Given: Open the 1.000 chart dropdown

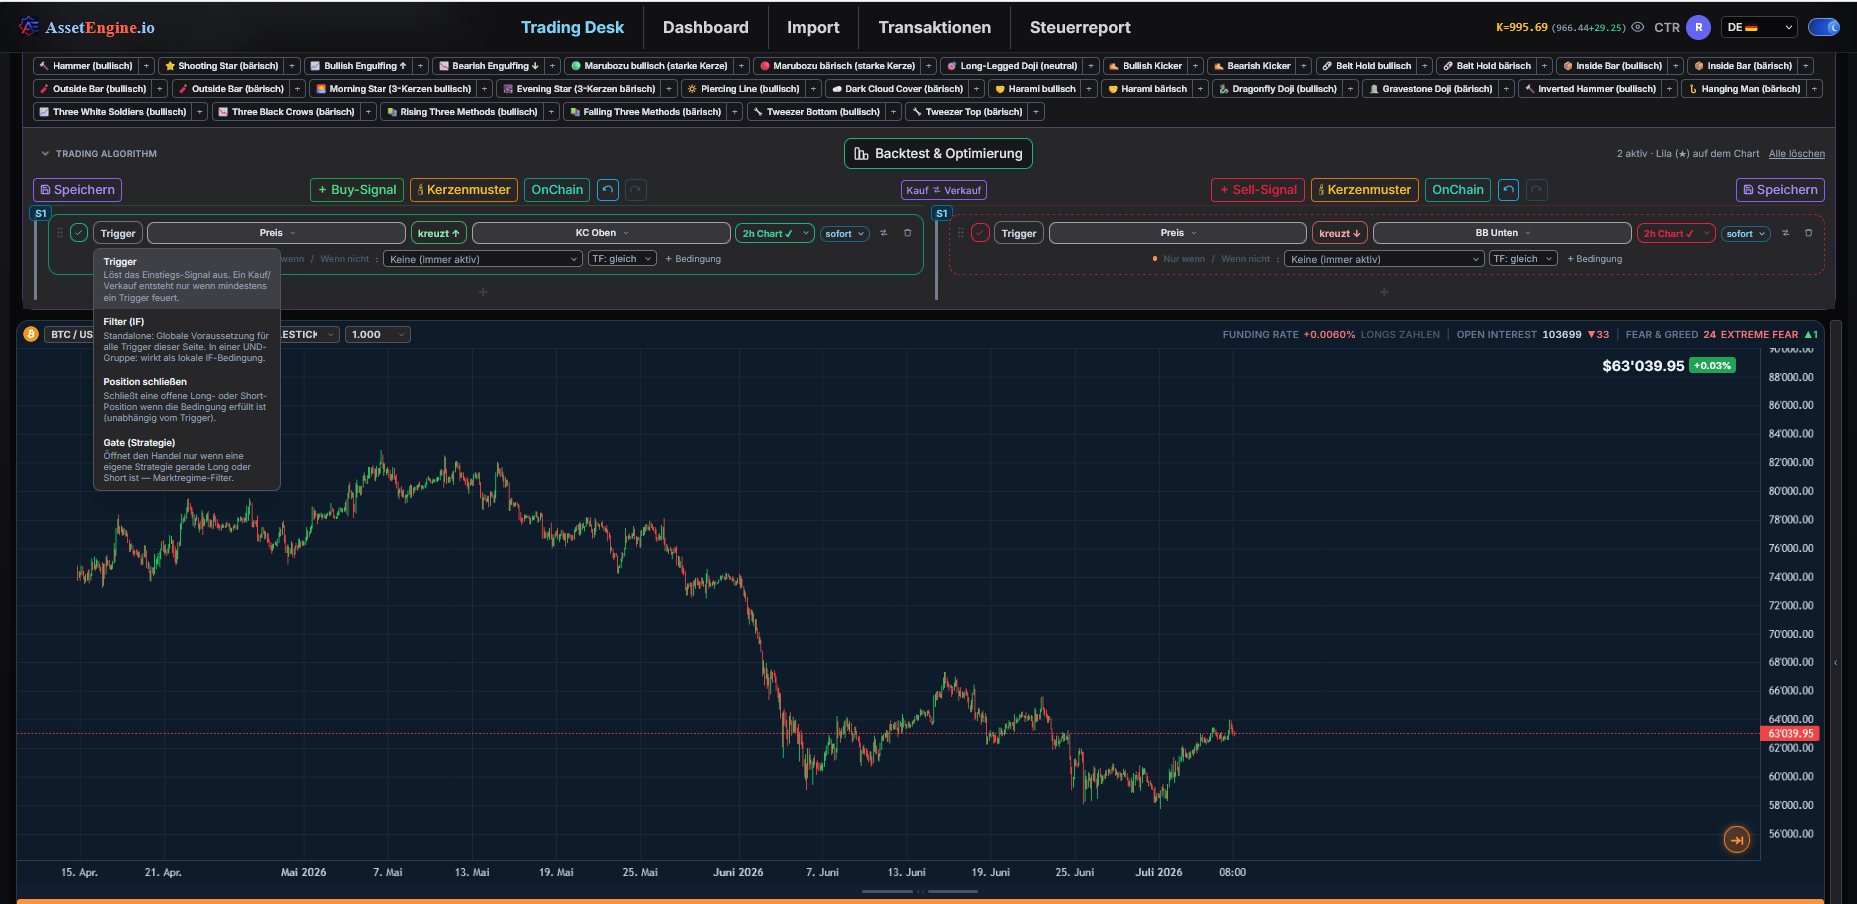Looking at the screenshot, I should [x=378, y=335].
